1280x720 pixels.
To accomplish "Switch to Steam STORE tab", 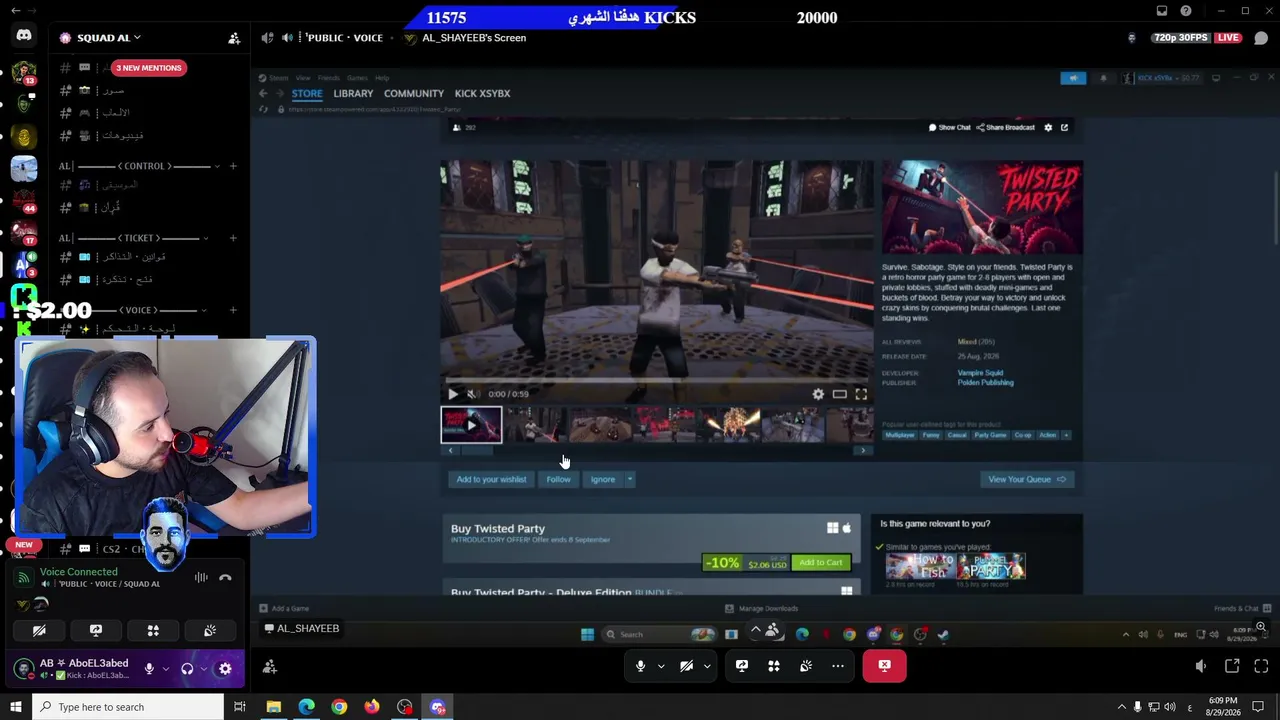I will tap(307, 94).
